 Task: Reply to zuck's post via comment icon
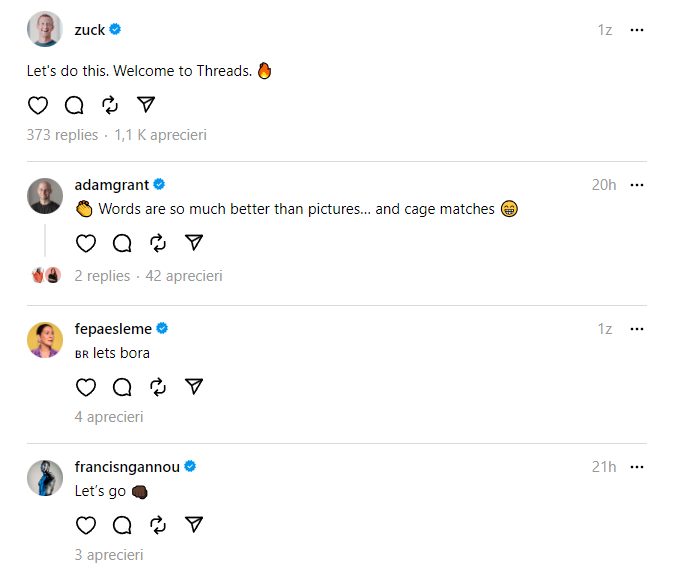(74, 105)
